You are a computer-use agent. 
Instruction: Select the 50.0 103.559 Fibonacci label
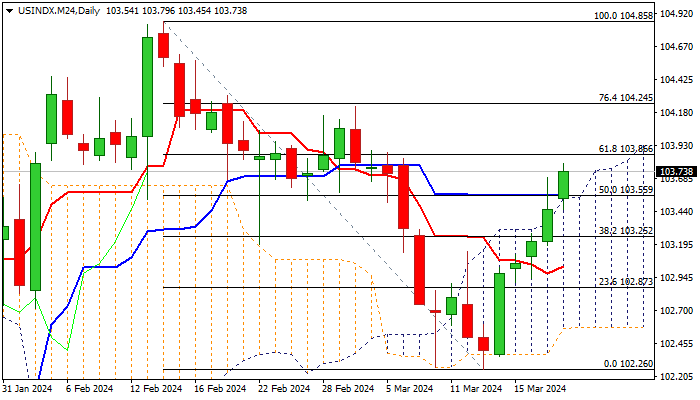point(625,190)
